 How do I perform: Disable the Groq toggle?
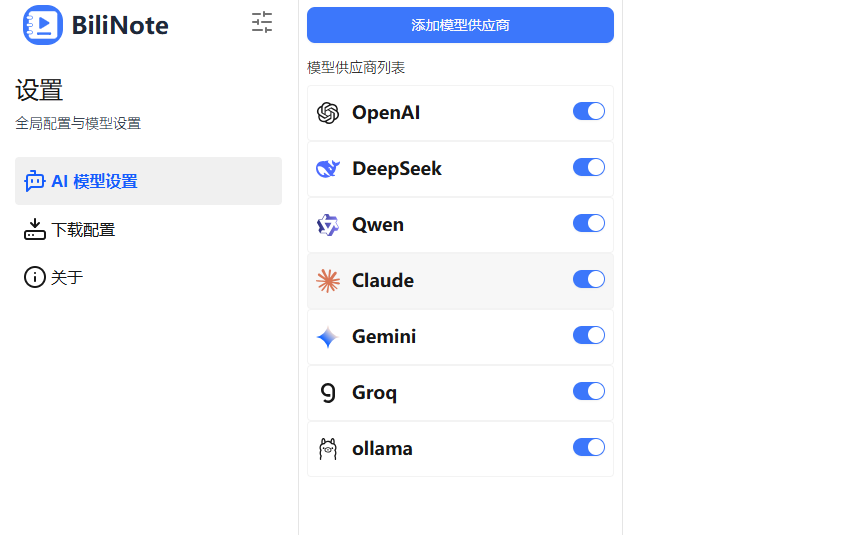click(x=589, y=391)
